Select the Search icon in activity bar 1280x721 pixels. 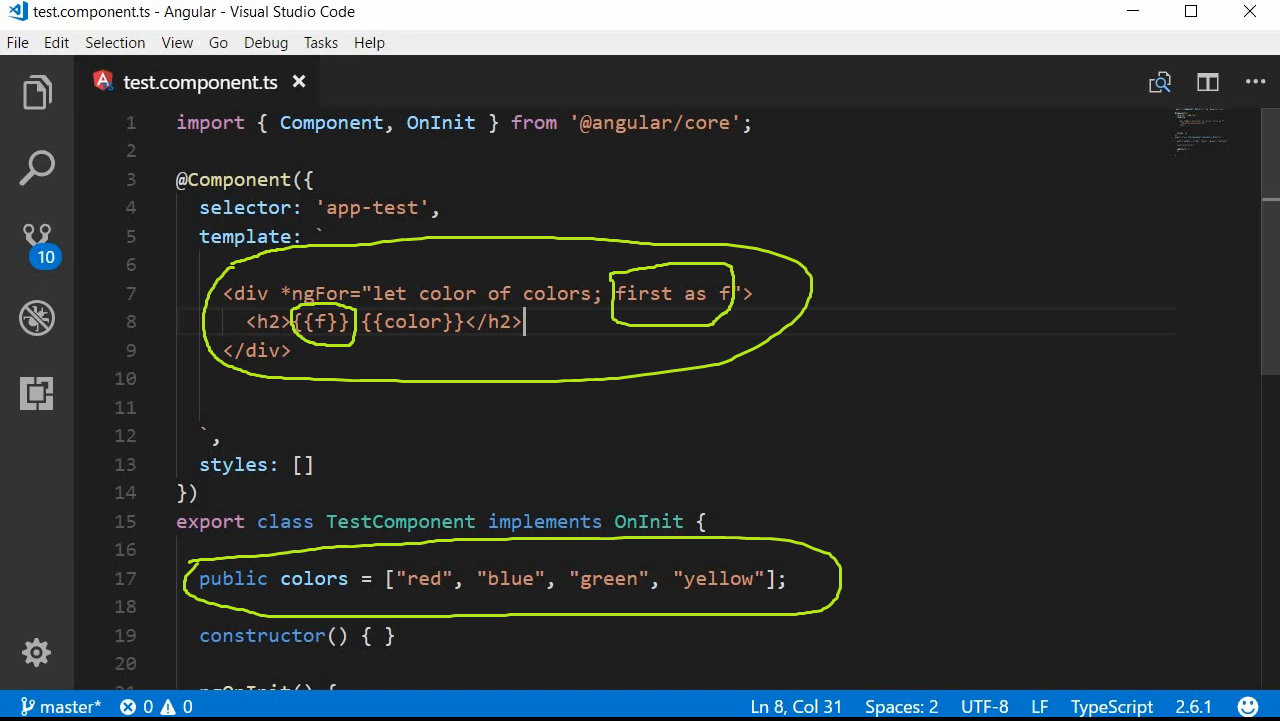(37, 167)
